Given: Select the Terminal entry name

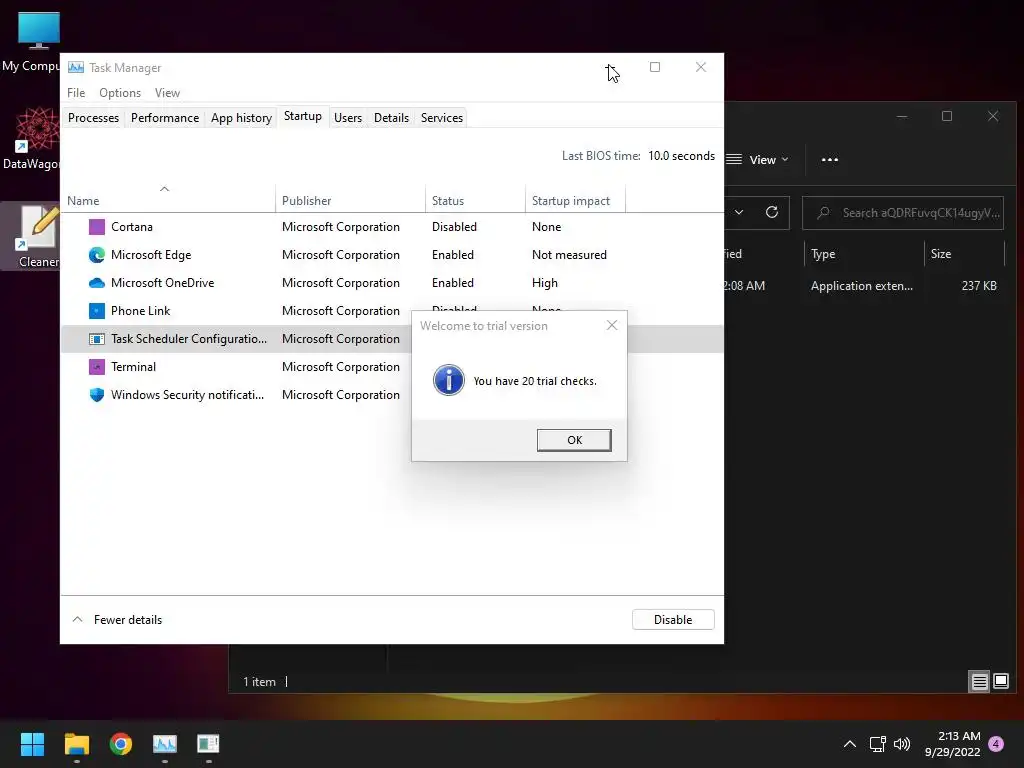Looking at the screenshot, I should click(133, 367).
